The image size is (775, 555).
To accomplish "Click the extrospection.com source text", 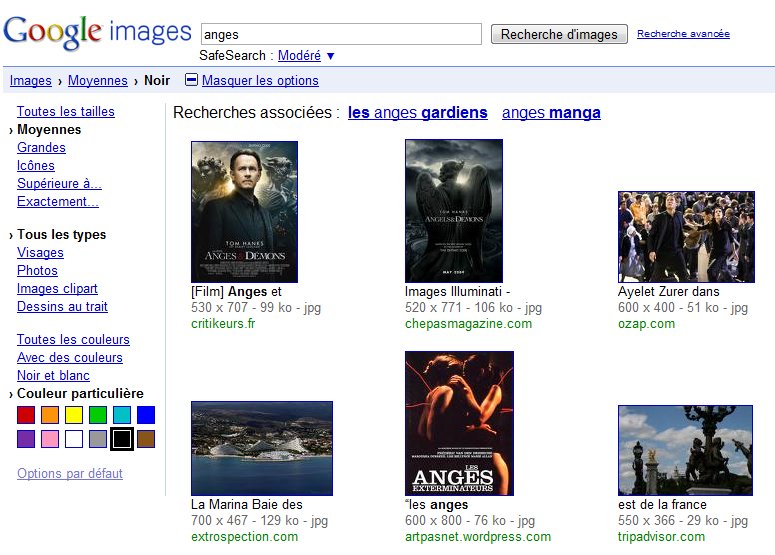I will [x=245, y=537].
